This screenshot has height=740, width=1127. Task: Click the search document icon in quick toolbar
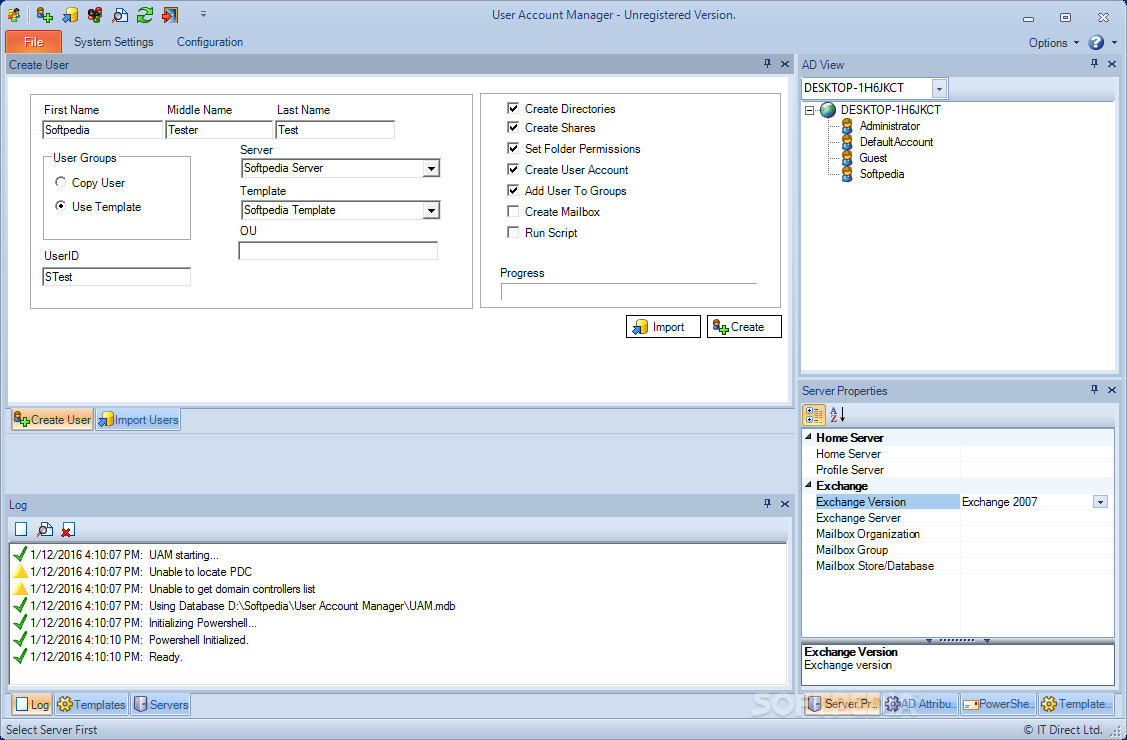click(120, 15)
